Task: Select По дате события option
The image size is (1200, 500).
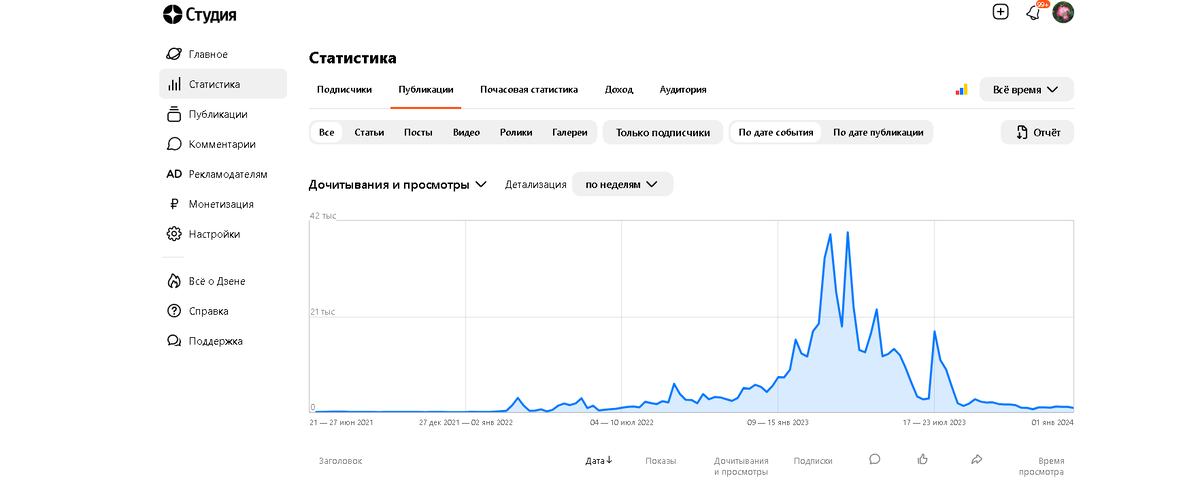Action: pyautogui.click(x=776, y=132)
